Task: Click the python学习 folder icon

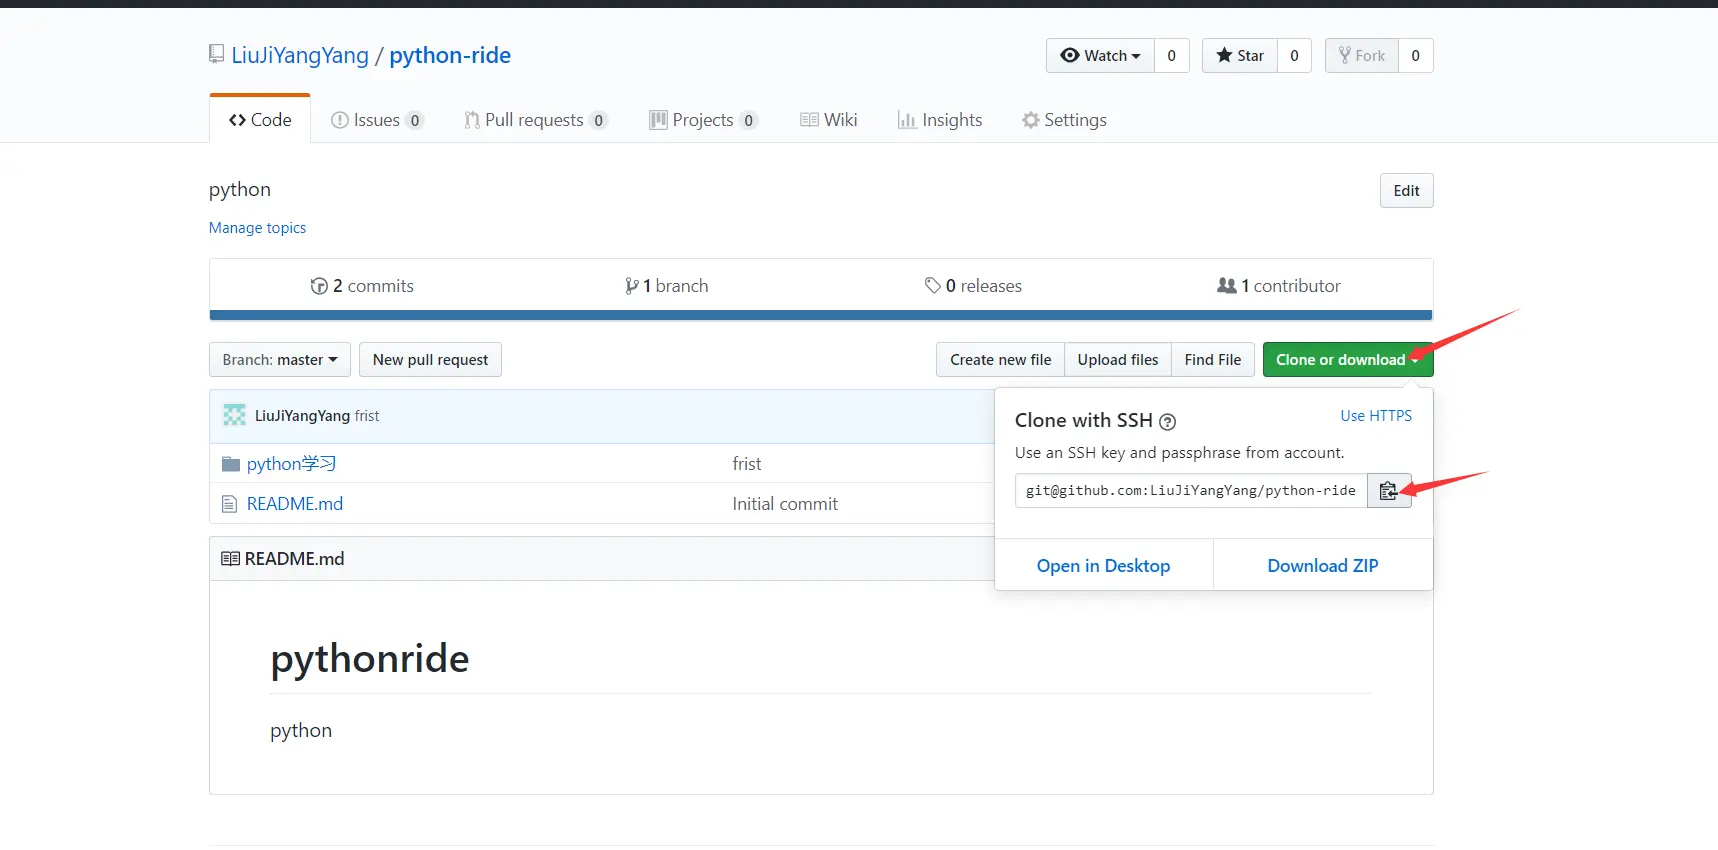Action: click(231, 464)
